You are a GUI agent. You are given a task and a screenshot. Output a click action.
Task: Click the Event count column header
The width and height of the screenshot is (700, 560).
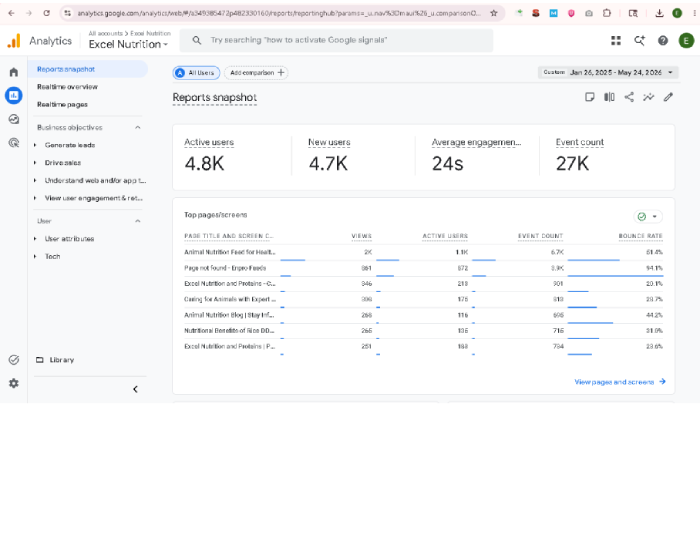541,236
